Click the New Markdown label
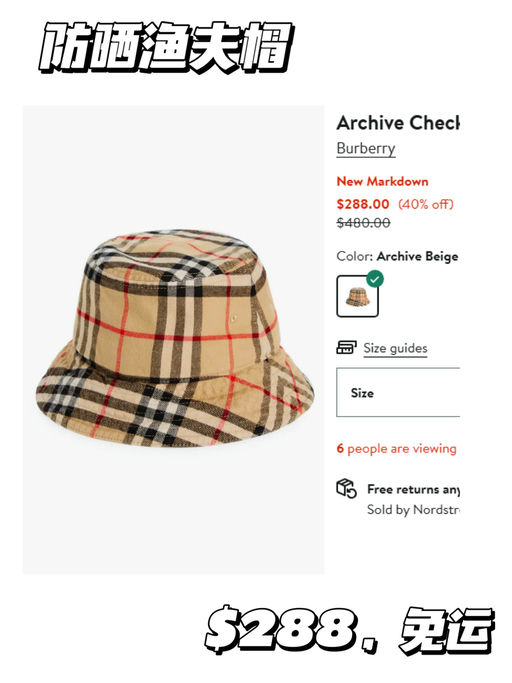 [x=383, y=181]
